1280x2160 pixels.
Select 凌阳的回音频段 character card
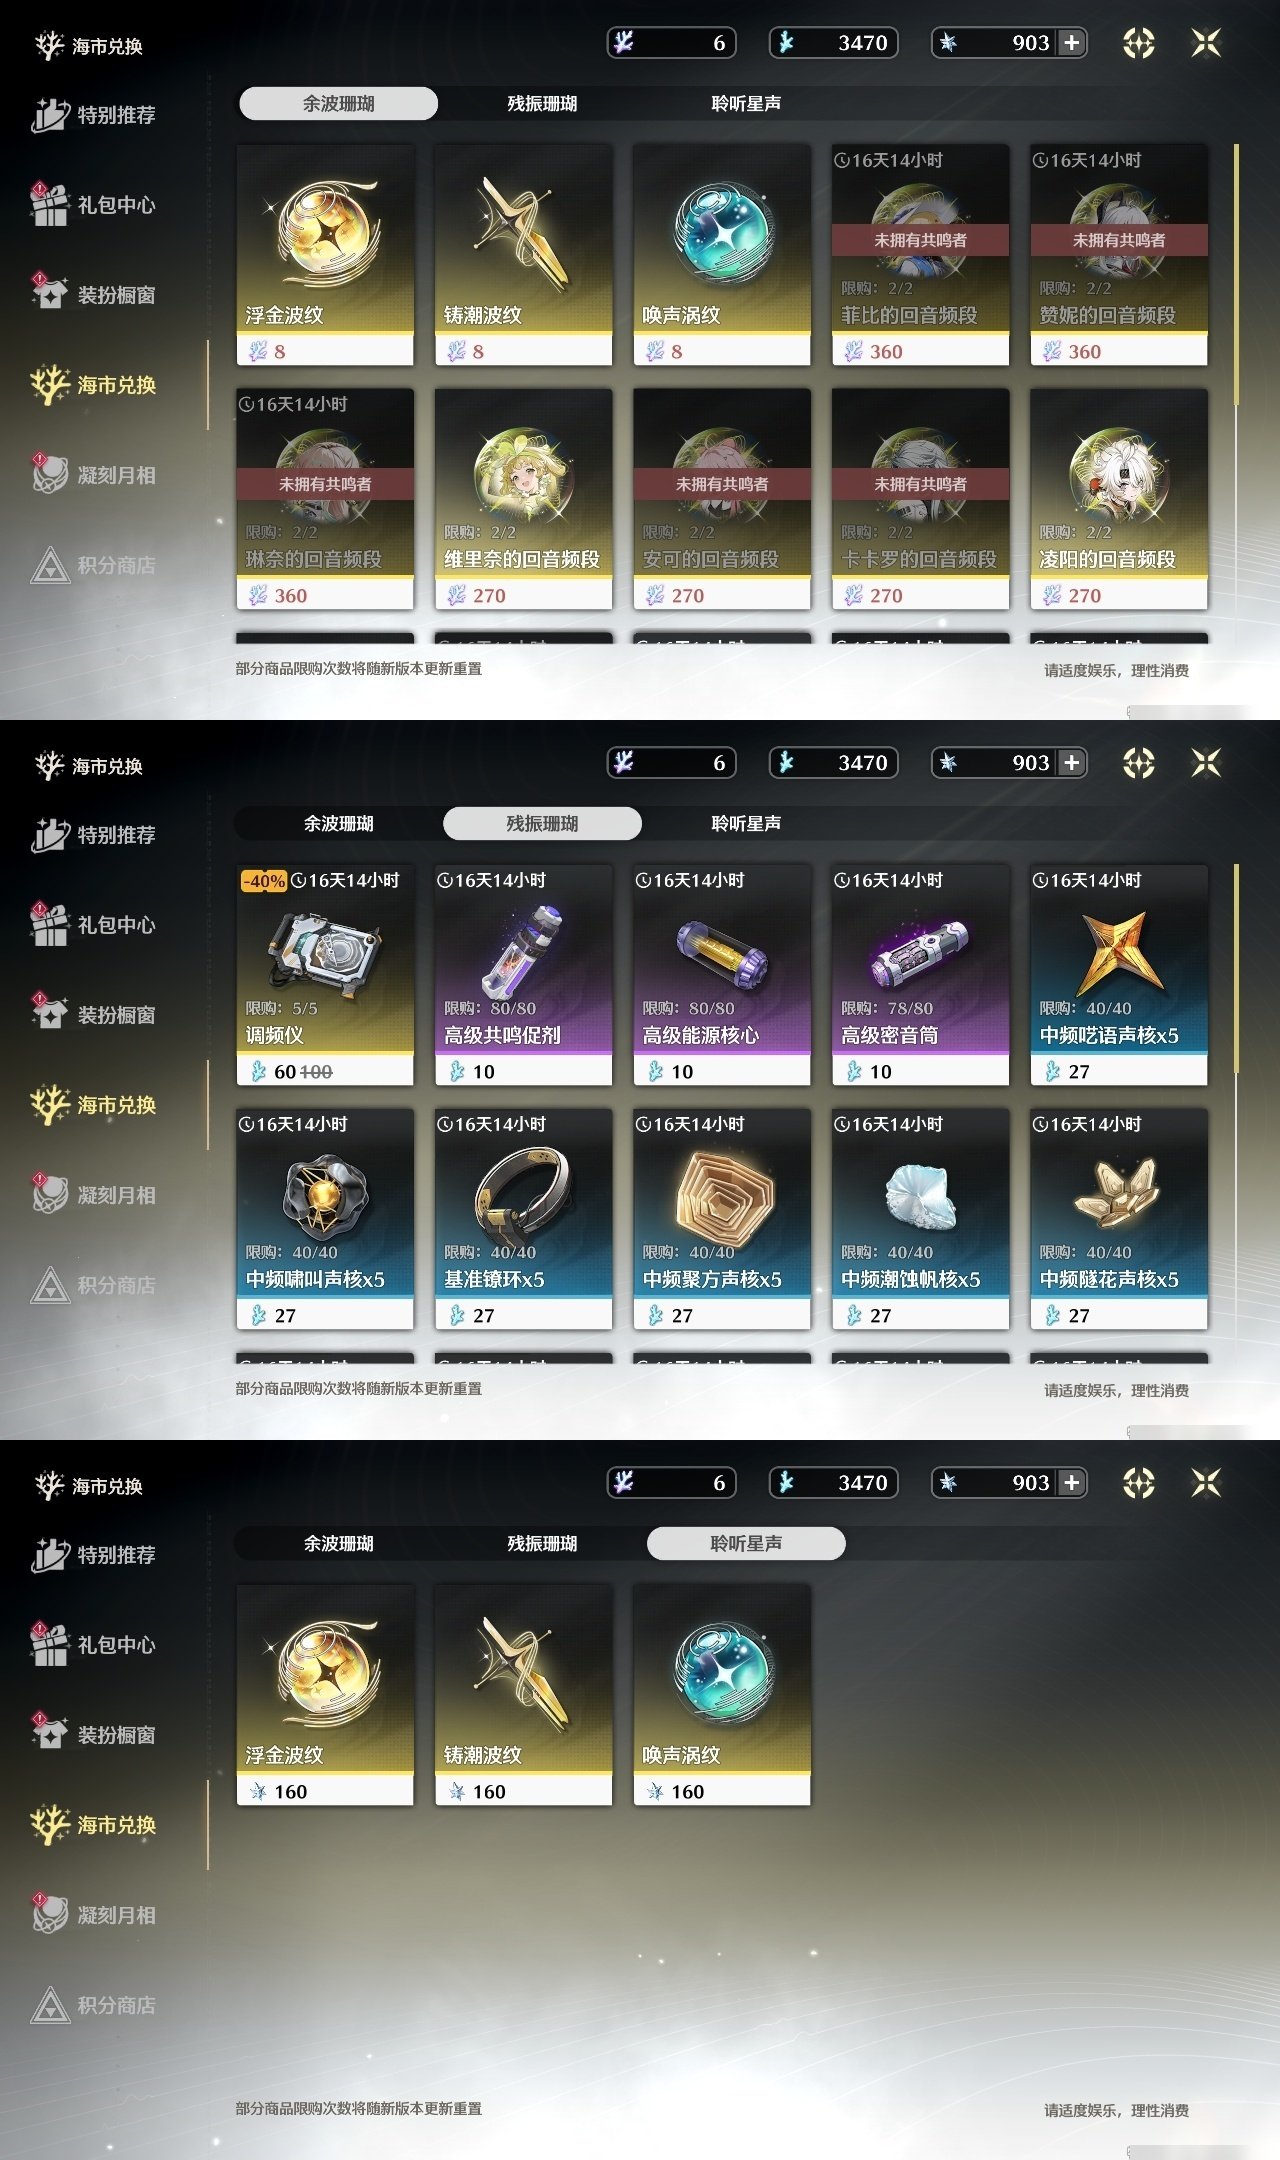point(1119,499)
